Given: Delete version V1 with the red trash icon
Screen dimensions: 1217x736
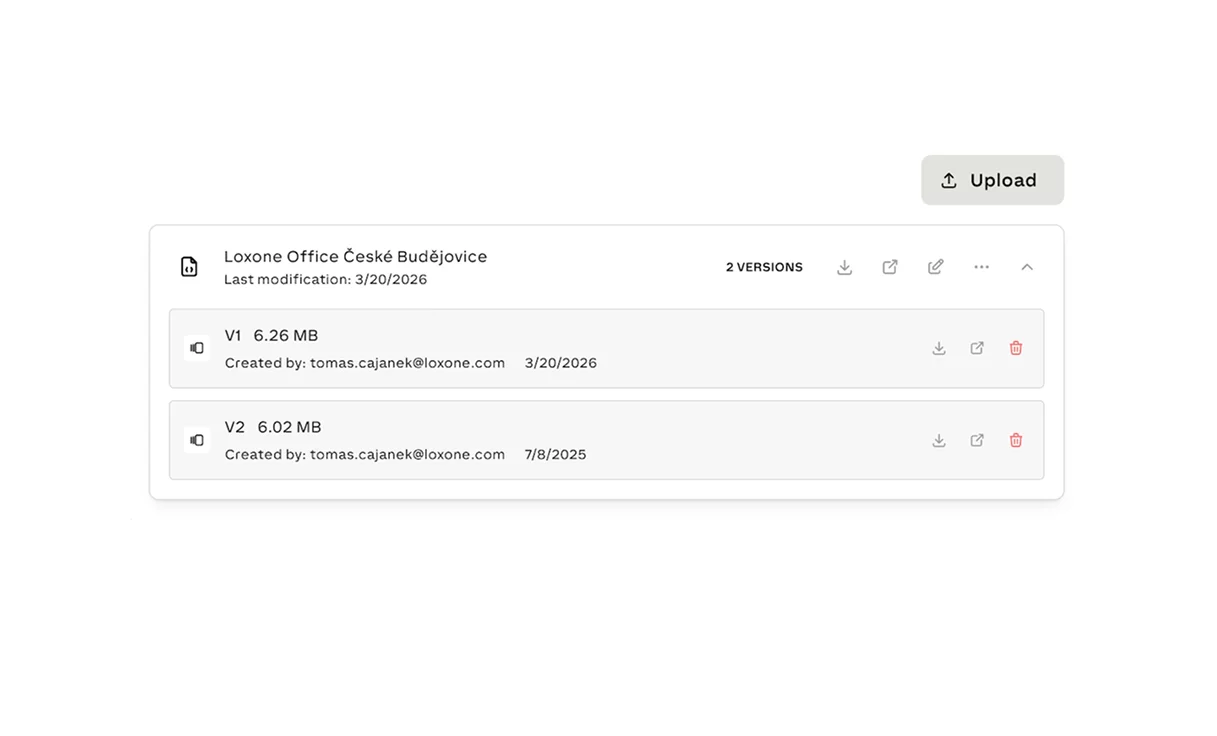Looking at the screenshot, I should pos(1016,348).
